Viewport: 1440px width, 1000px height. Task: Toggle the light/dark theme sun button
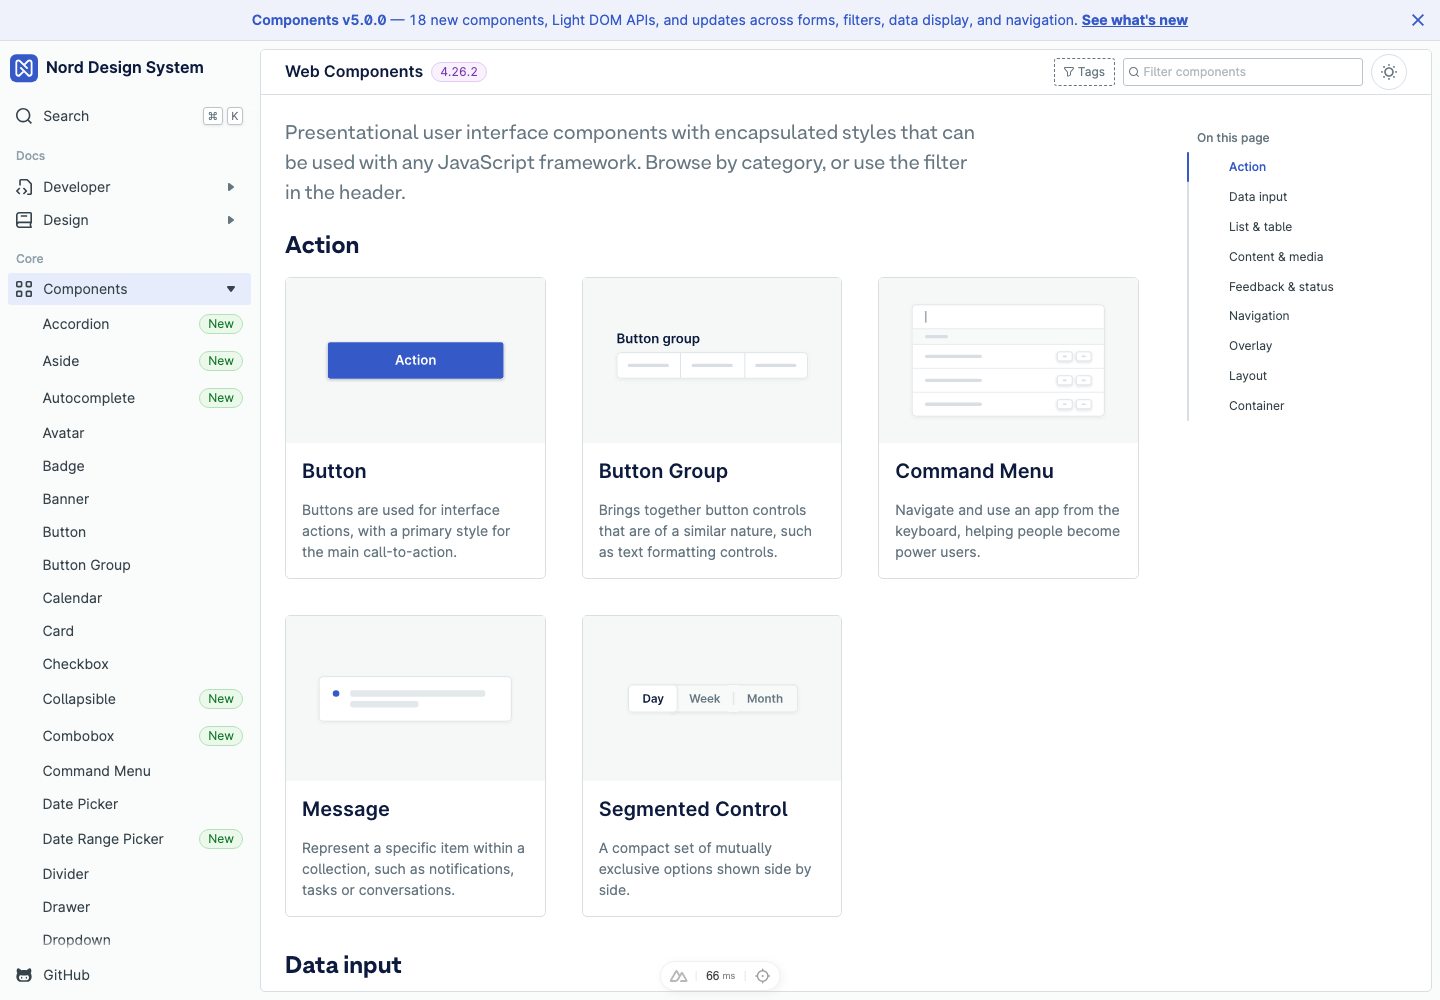click(1389, 72)
